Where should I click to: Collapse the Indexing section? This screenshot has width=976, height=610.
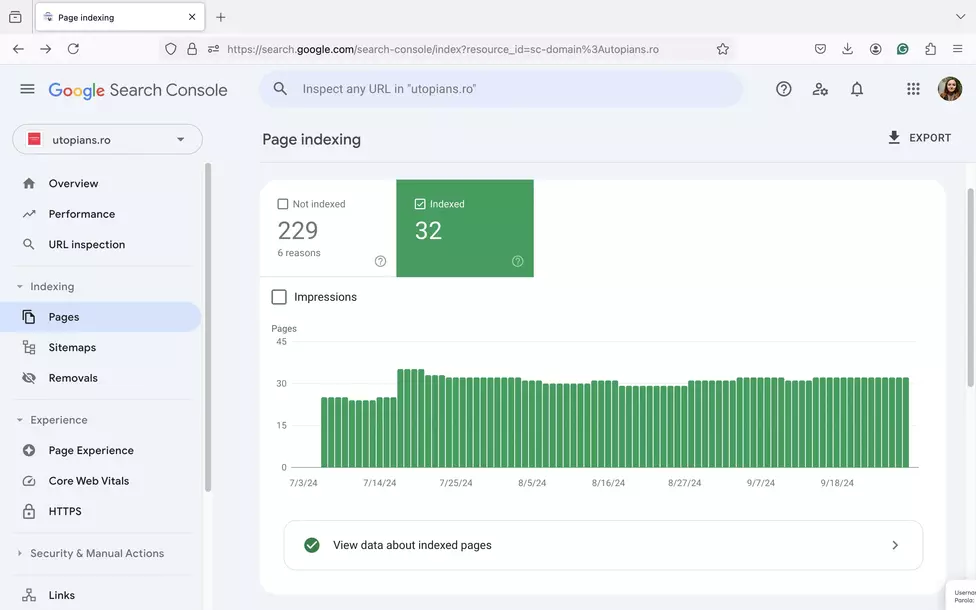tap(19, 286)
